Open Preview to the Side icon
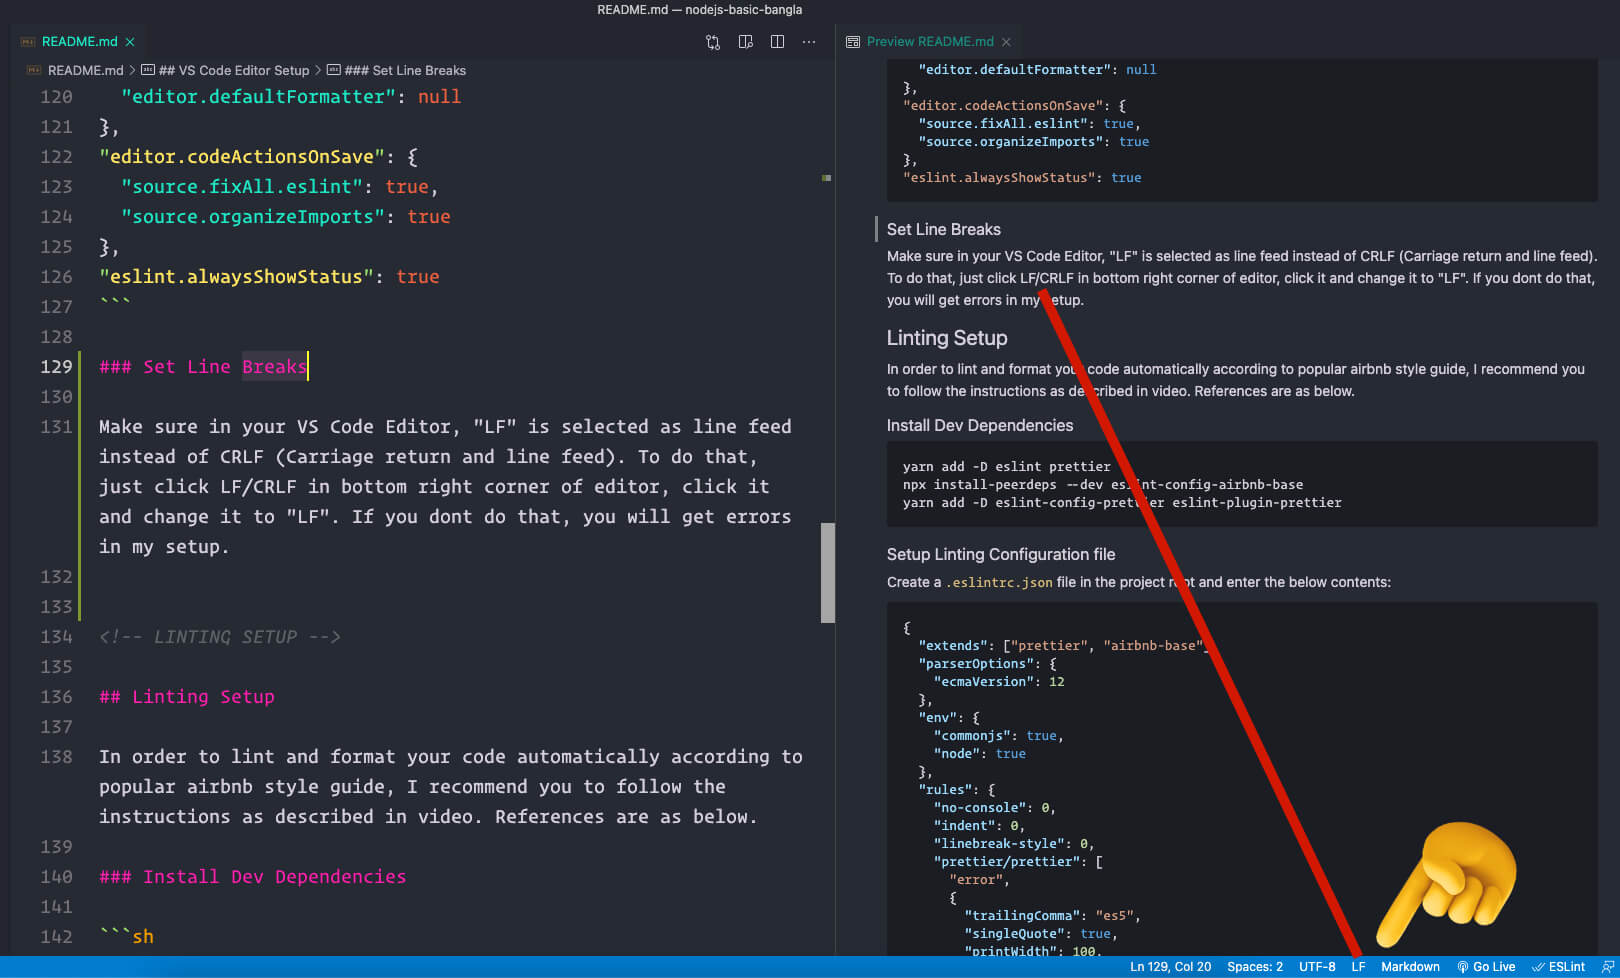 pyautogui.click(x=745, y=42)
